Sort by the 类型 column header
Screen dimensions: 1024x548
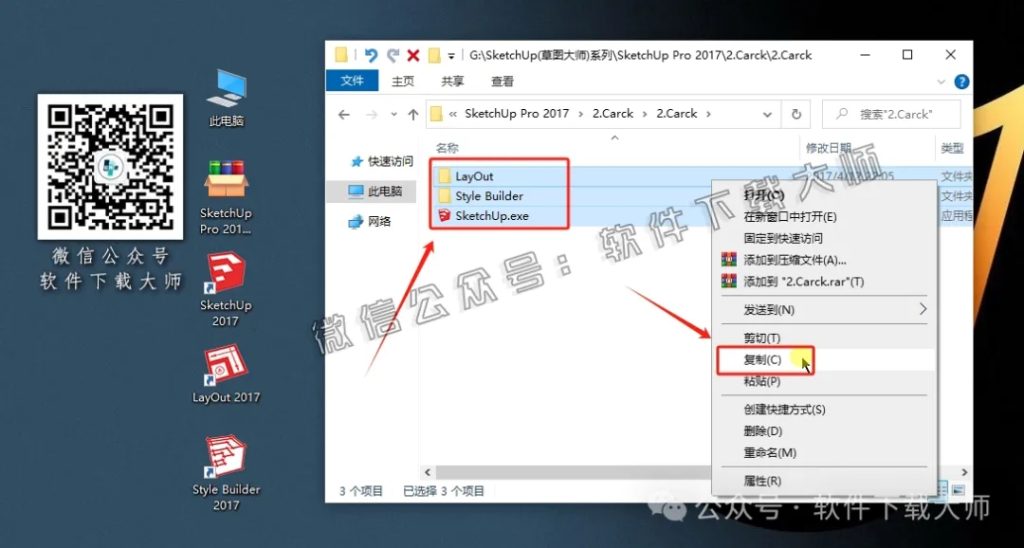click(952, 148)
